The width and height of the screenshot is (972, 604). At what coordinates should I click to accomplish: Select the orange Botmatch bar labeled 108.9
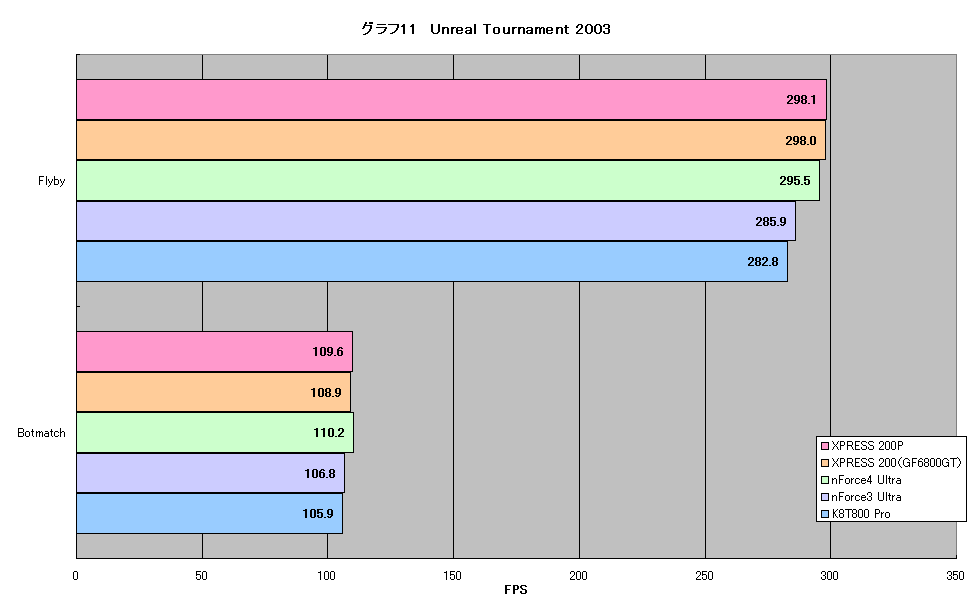coord(213,392)
